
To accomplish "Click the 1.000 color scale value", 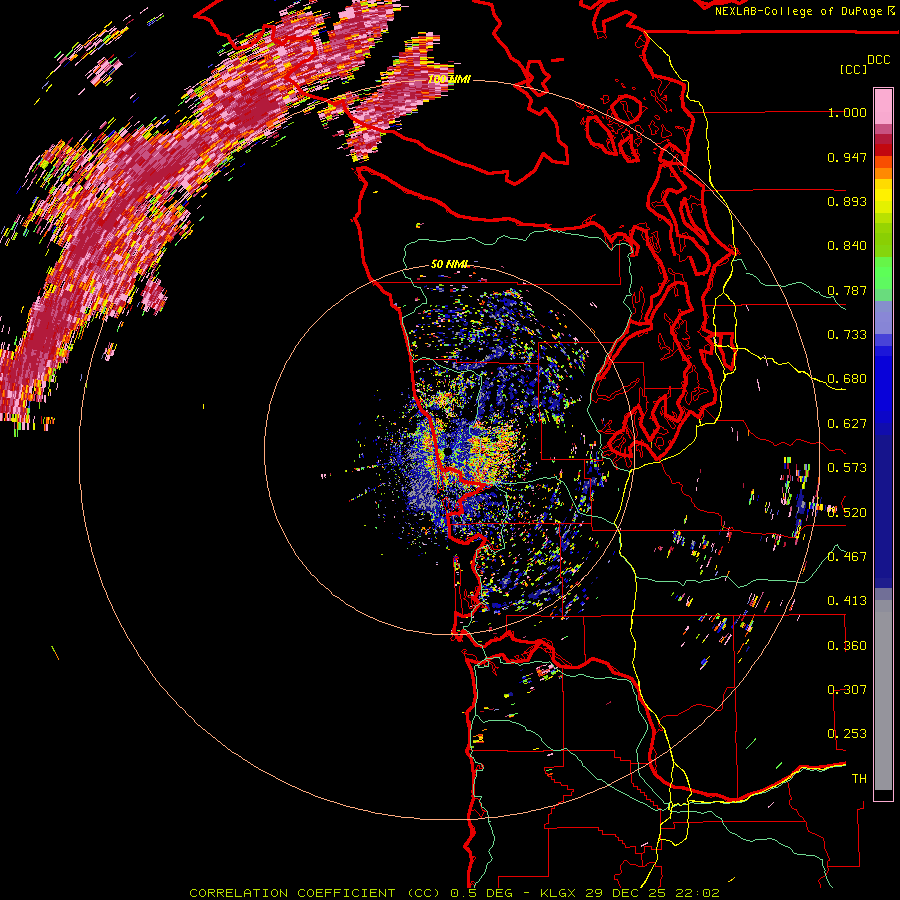I will (x=847, y=112).
